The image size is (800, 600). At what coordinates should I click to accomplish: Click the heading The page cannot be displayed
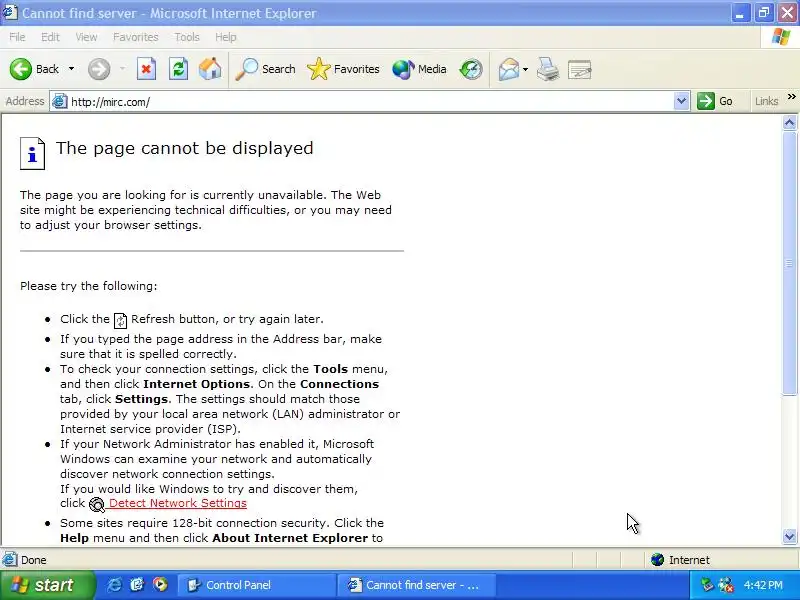point(184,148)
